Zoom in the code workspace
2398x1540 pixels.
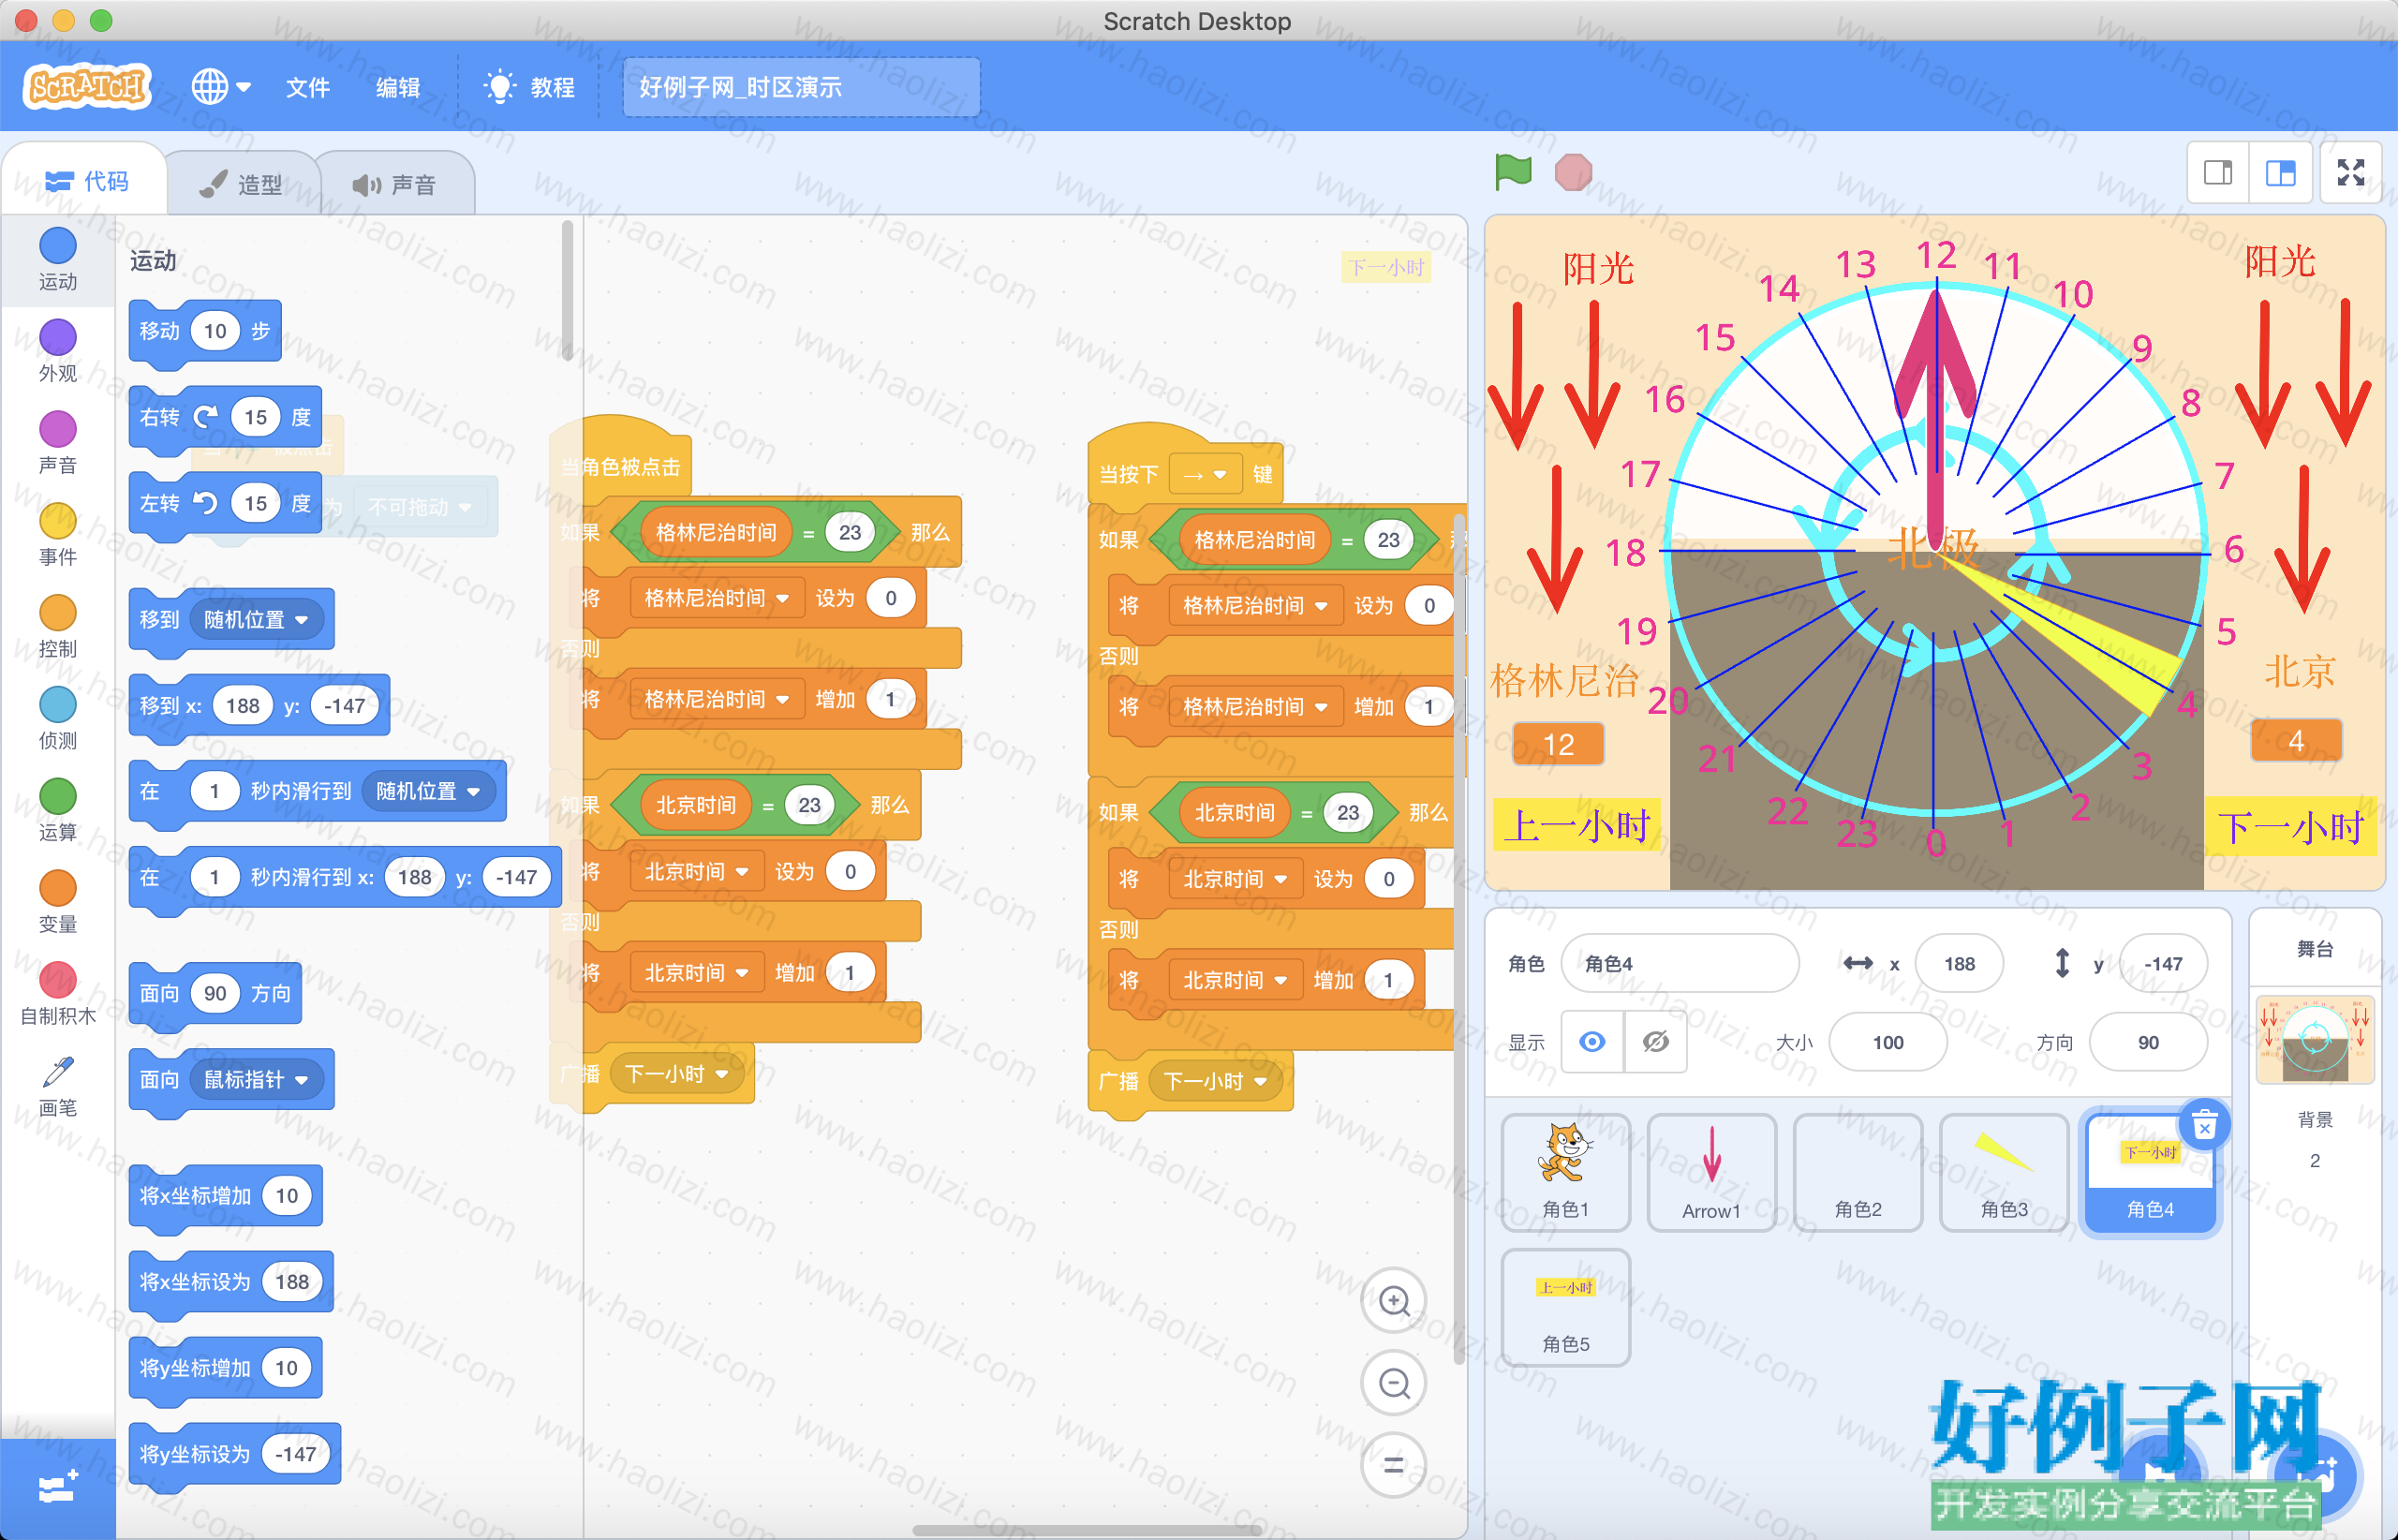[x=1394, y=1301]
